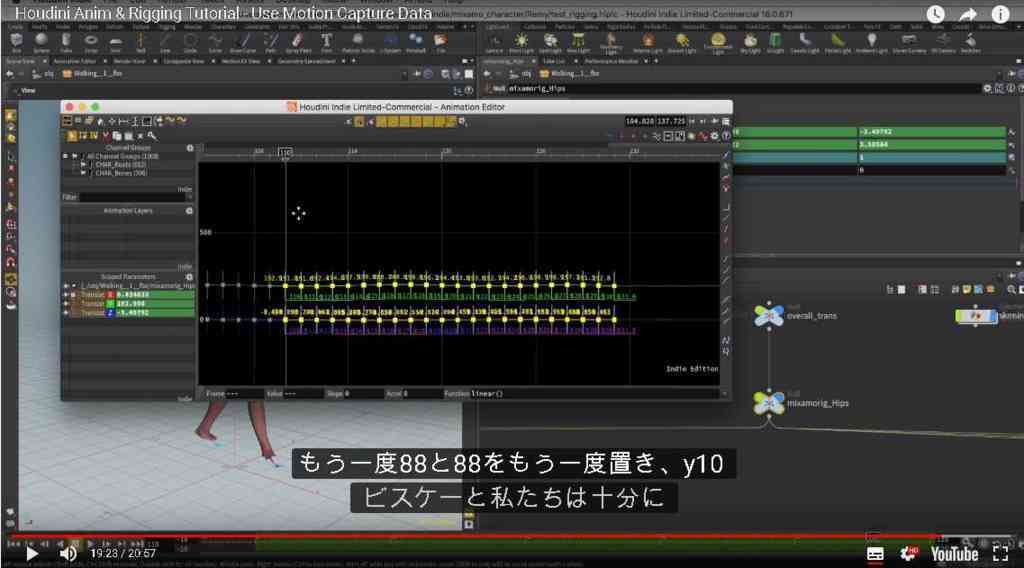Open Animation Layers gear menu

(189, 211)
